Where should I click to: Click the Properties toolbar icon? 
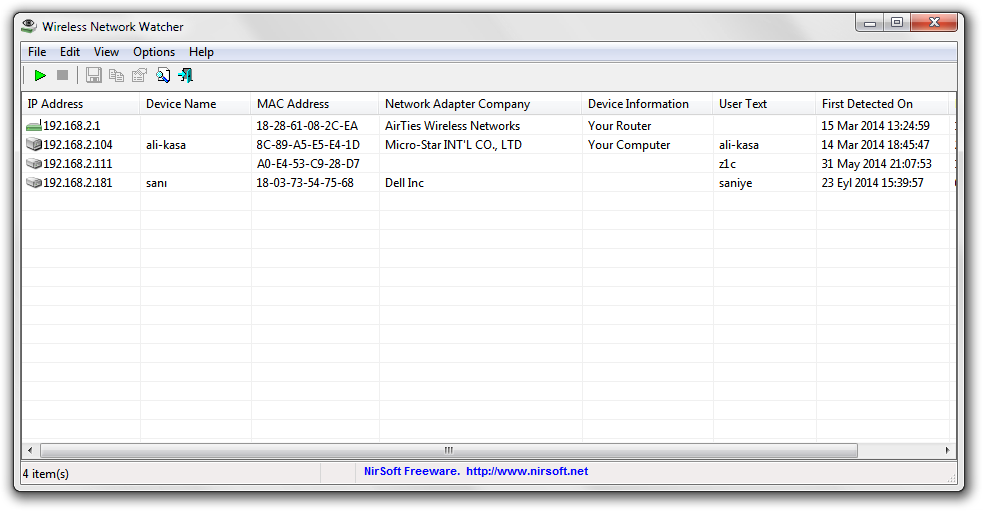(x=139, y=75)
